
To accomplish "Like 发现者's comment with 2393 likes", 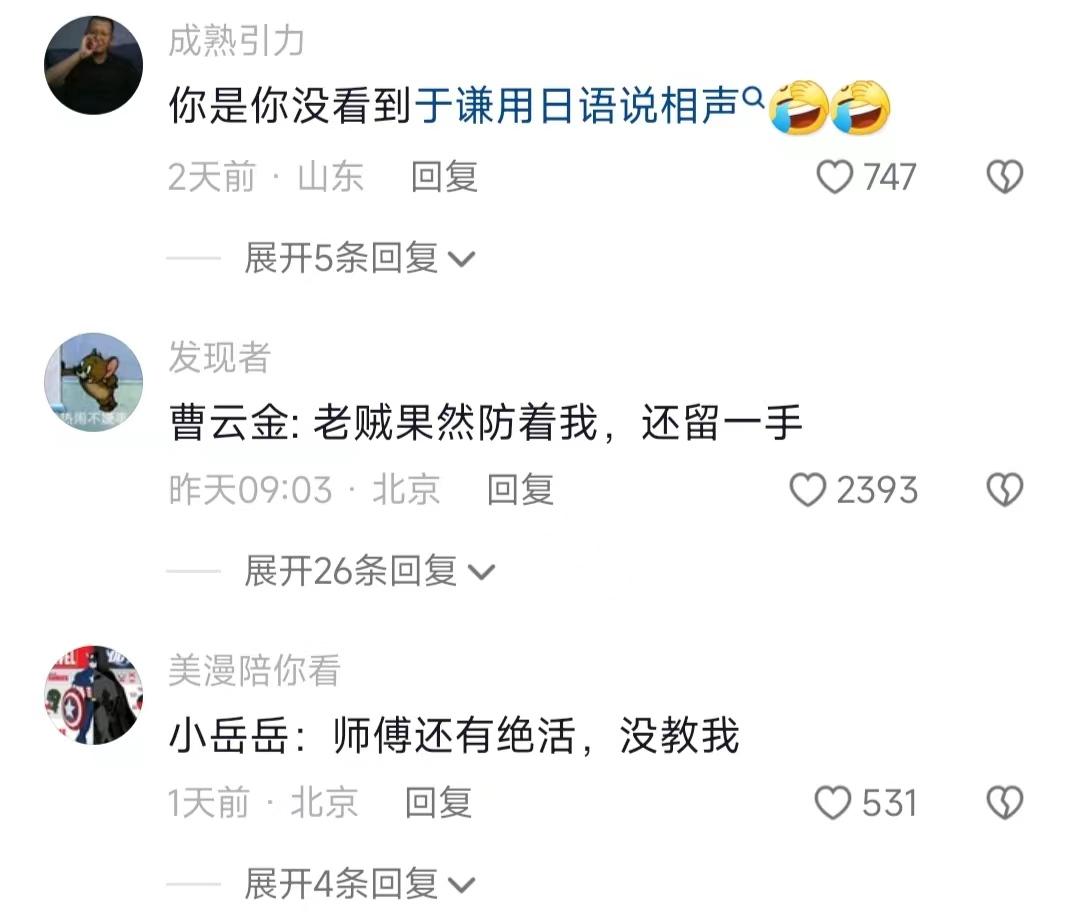I will (807, 490).
